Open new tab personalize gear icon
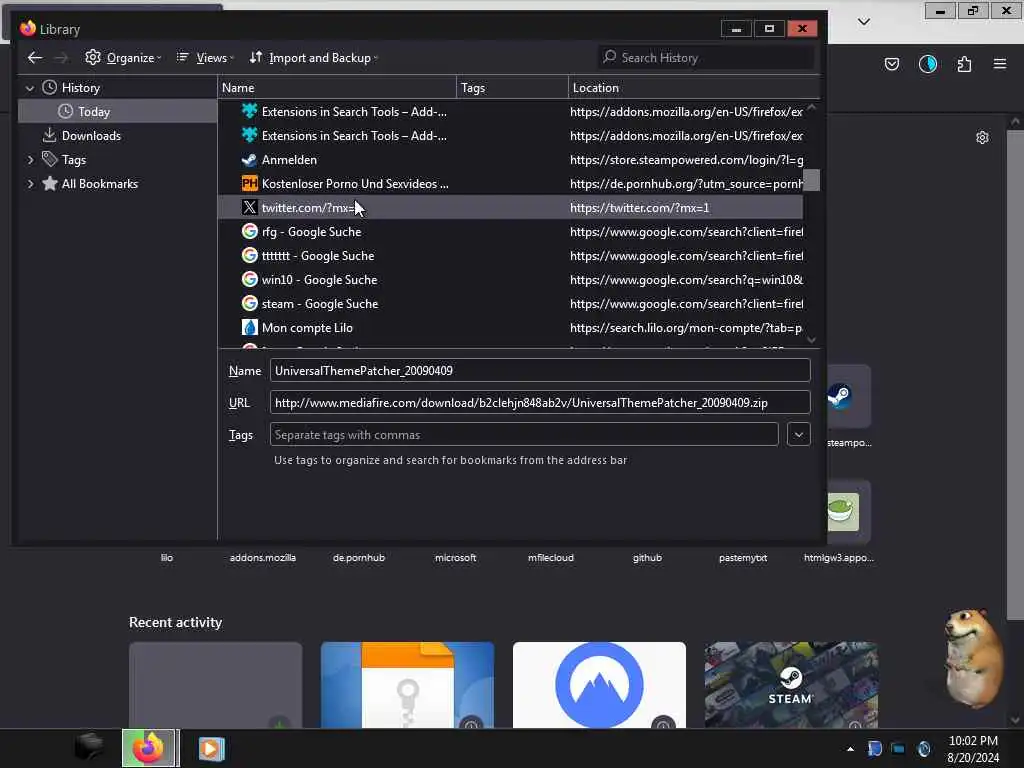Image resolution: width=1024 pixels, height=768 pixels. [x=982, y=137]
